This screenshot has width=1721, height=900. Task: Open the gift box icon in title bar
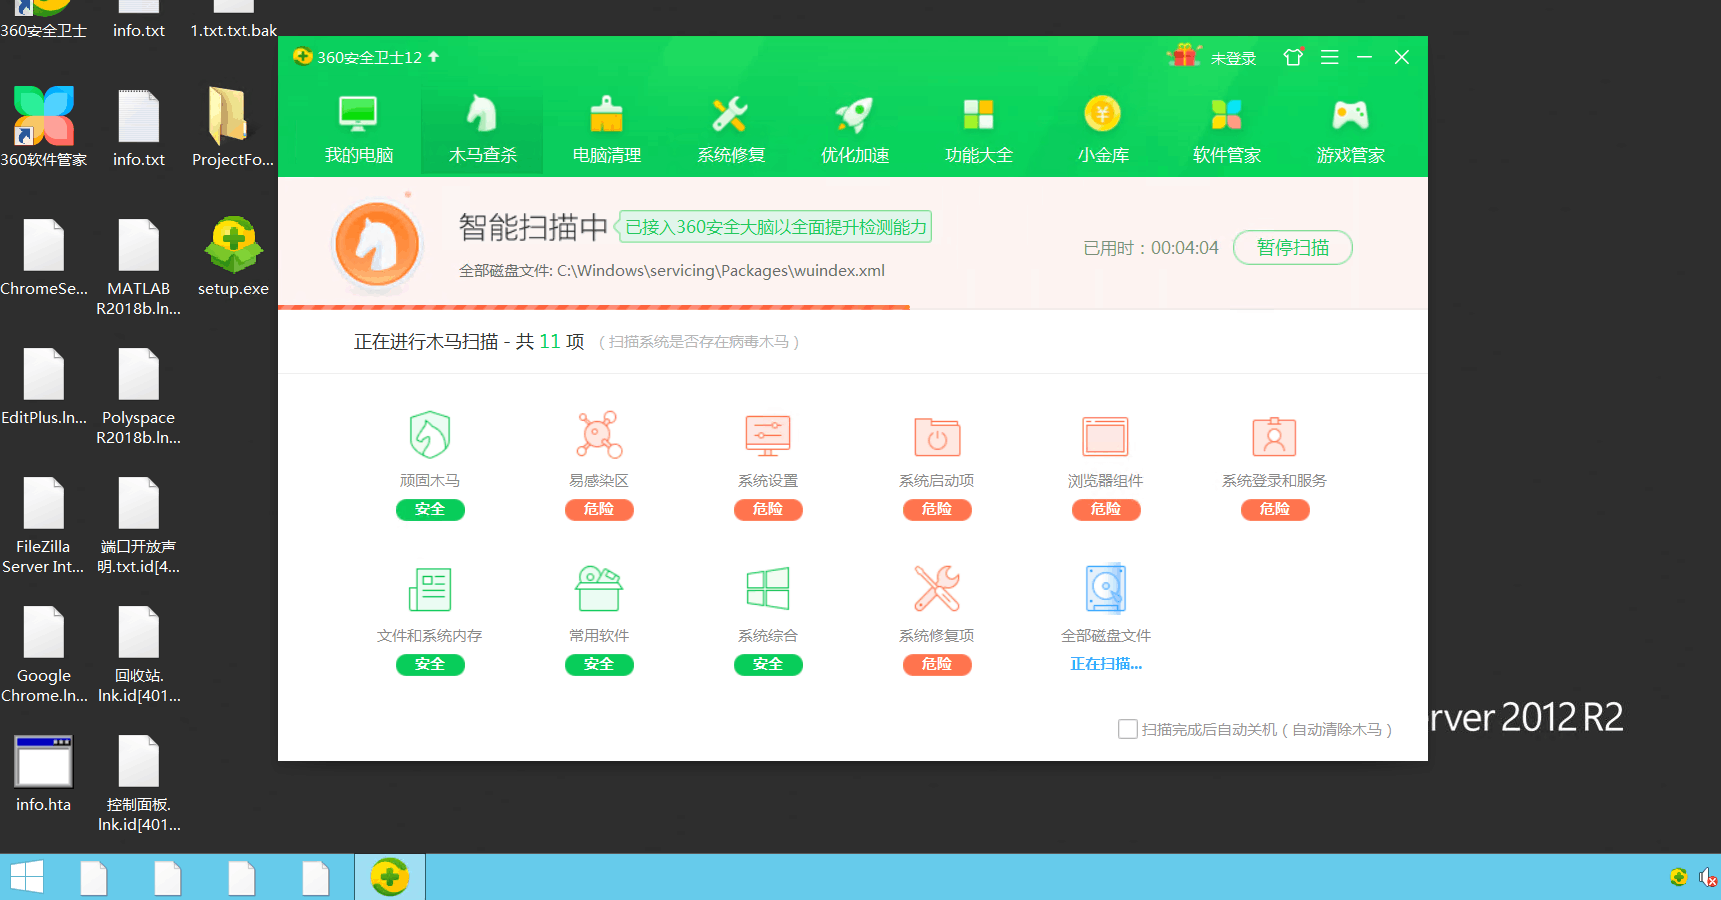(1184, 56)
